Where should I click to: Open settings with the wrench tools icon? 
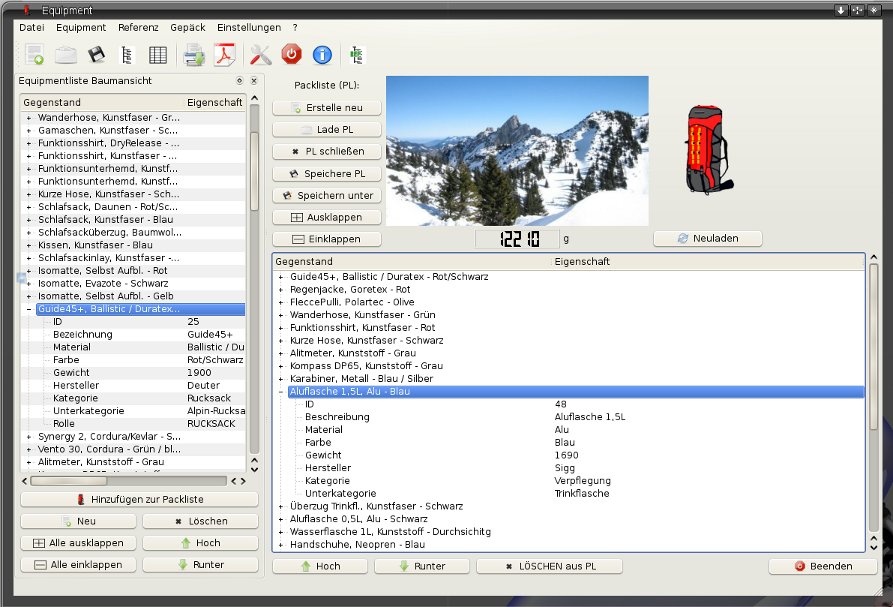(260, 55)
